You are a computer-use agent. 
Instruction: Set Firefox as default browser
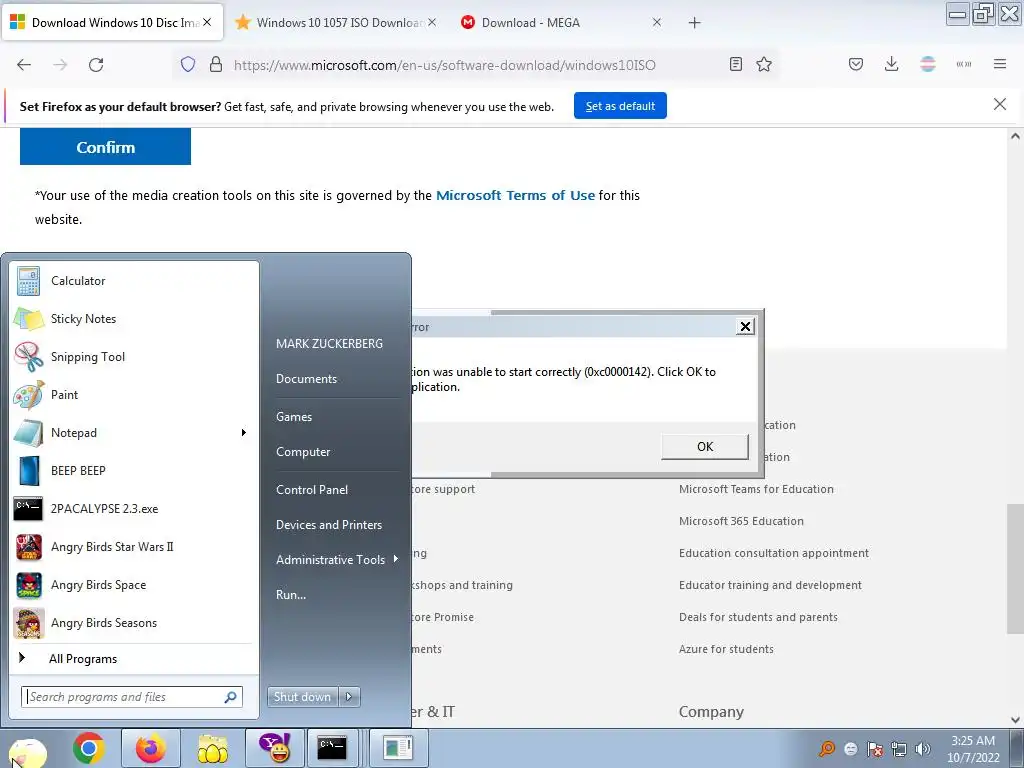coord(620,106)
